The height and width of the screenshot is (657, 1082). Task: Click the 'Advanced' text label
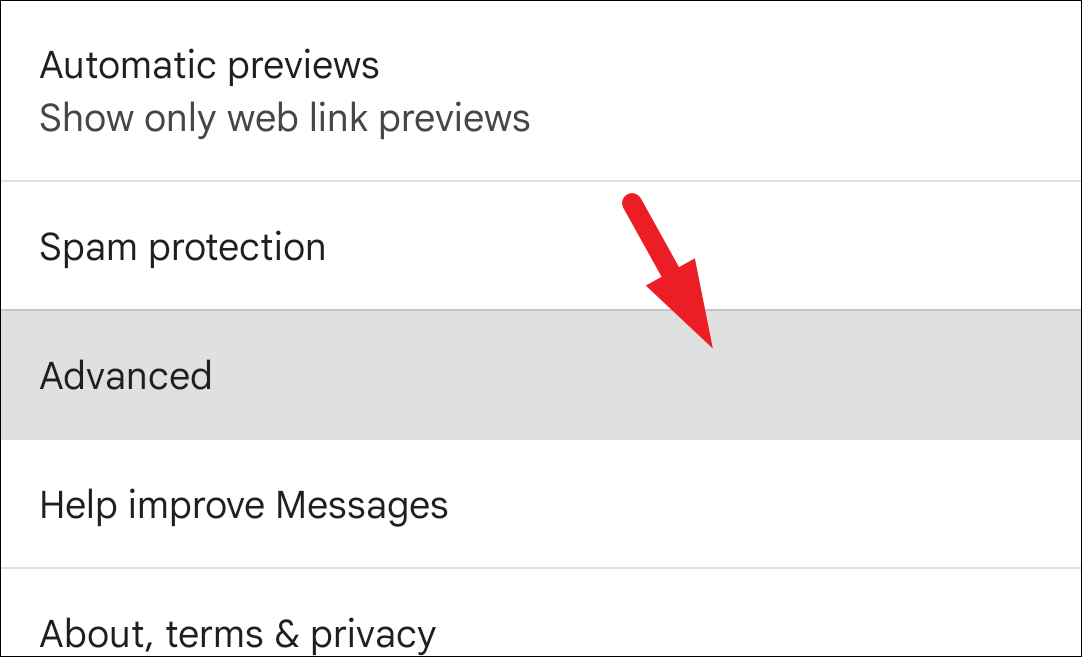click(126, 375)
